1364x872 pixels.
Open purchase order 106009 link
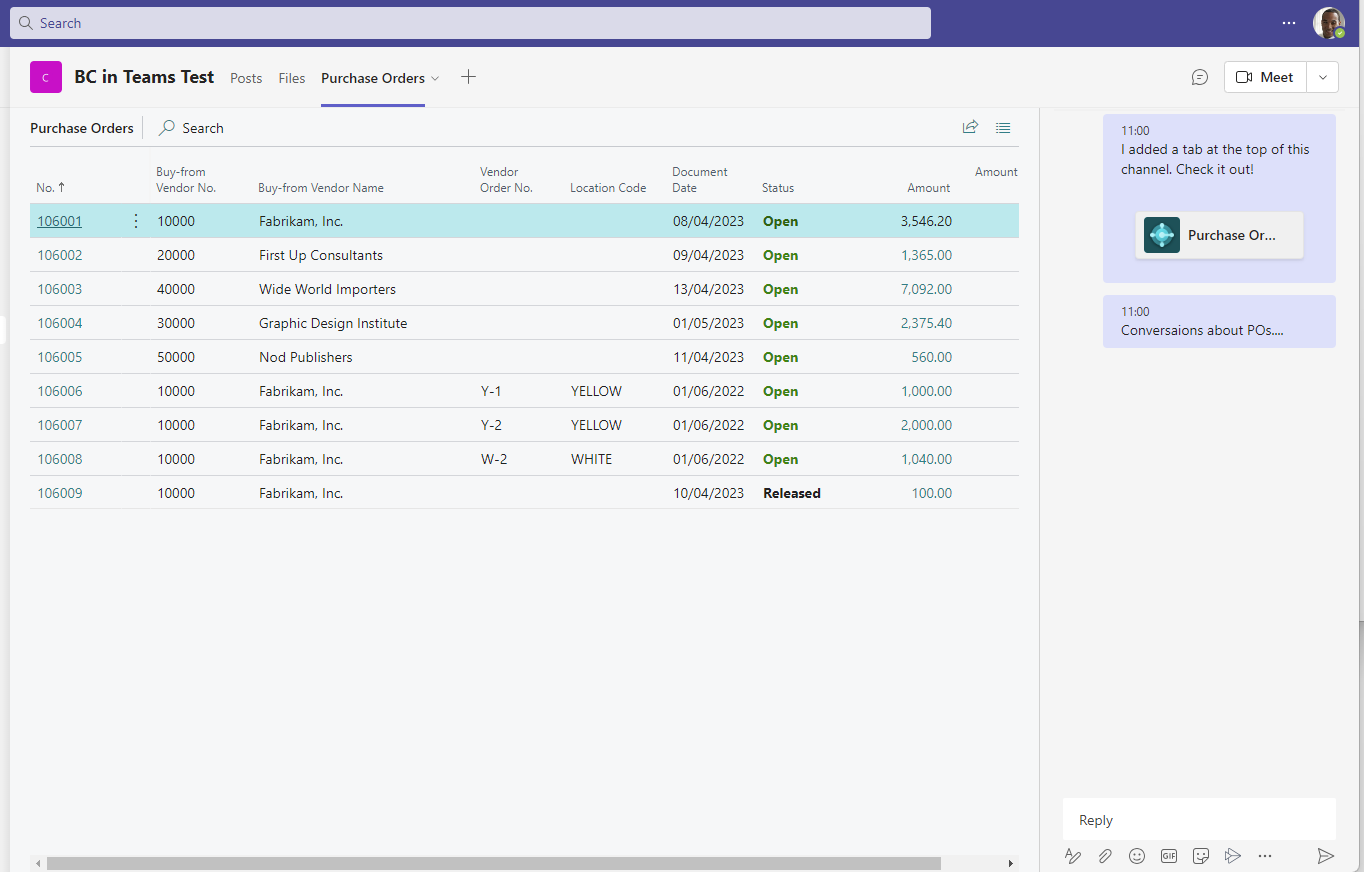(x=60, y=493)
